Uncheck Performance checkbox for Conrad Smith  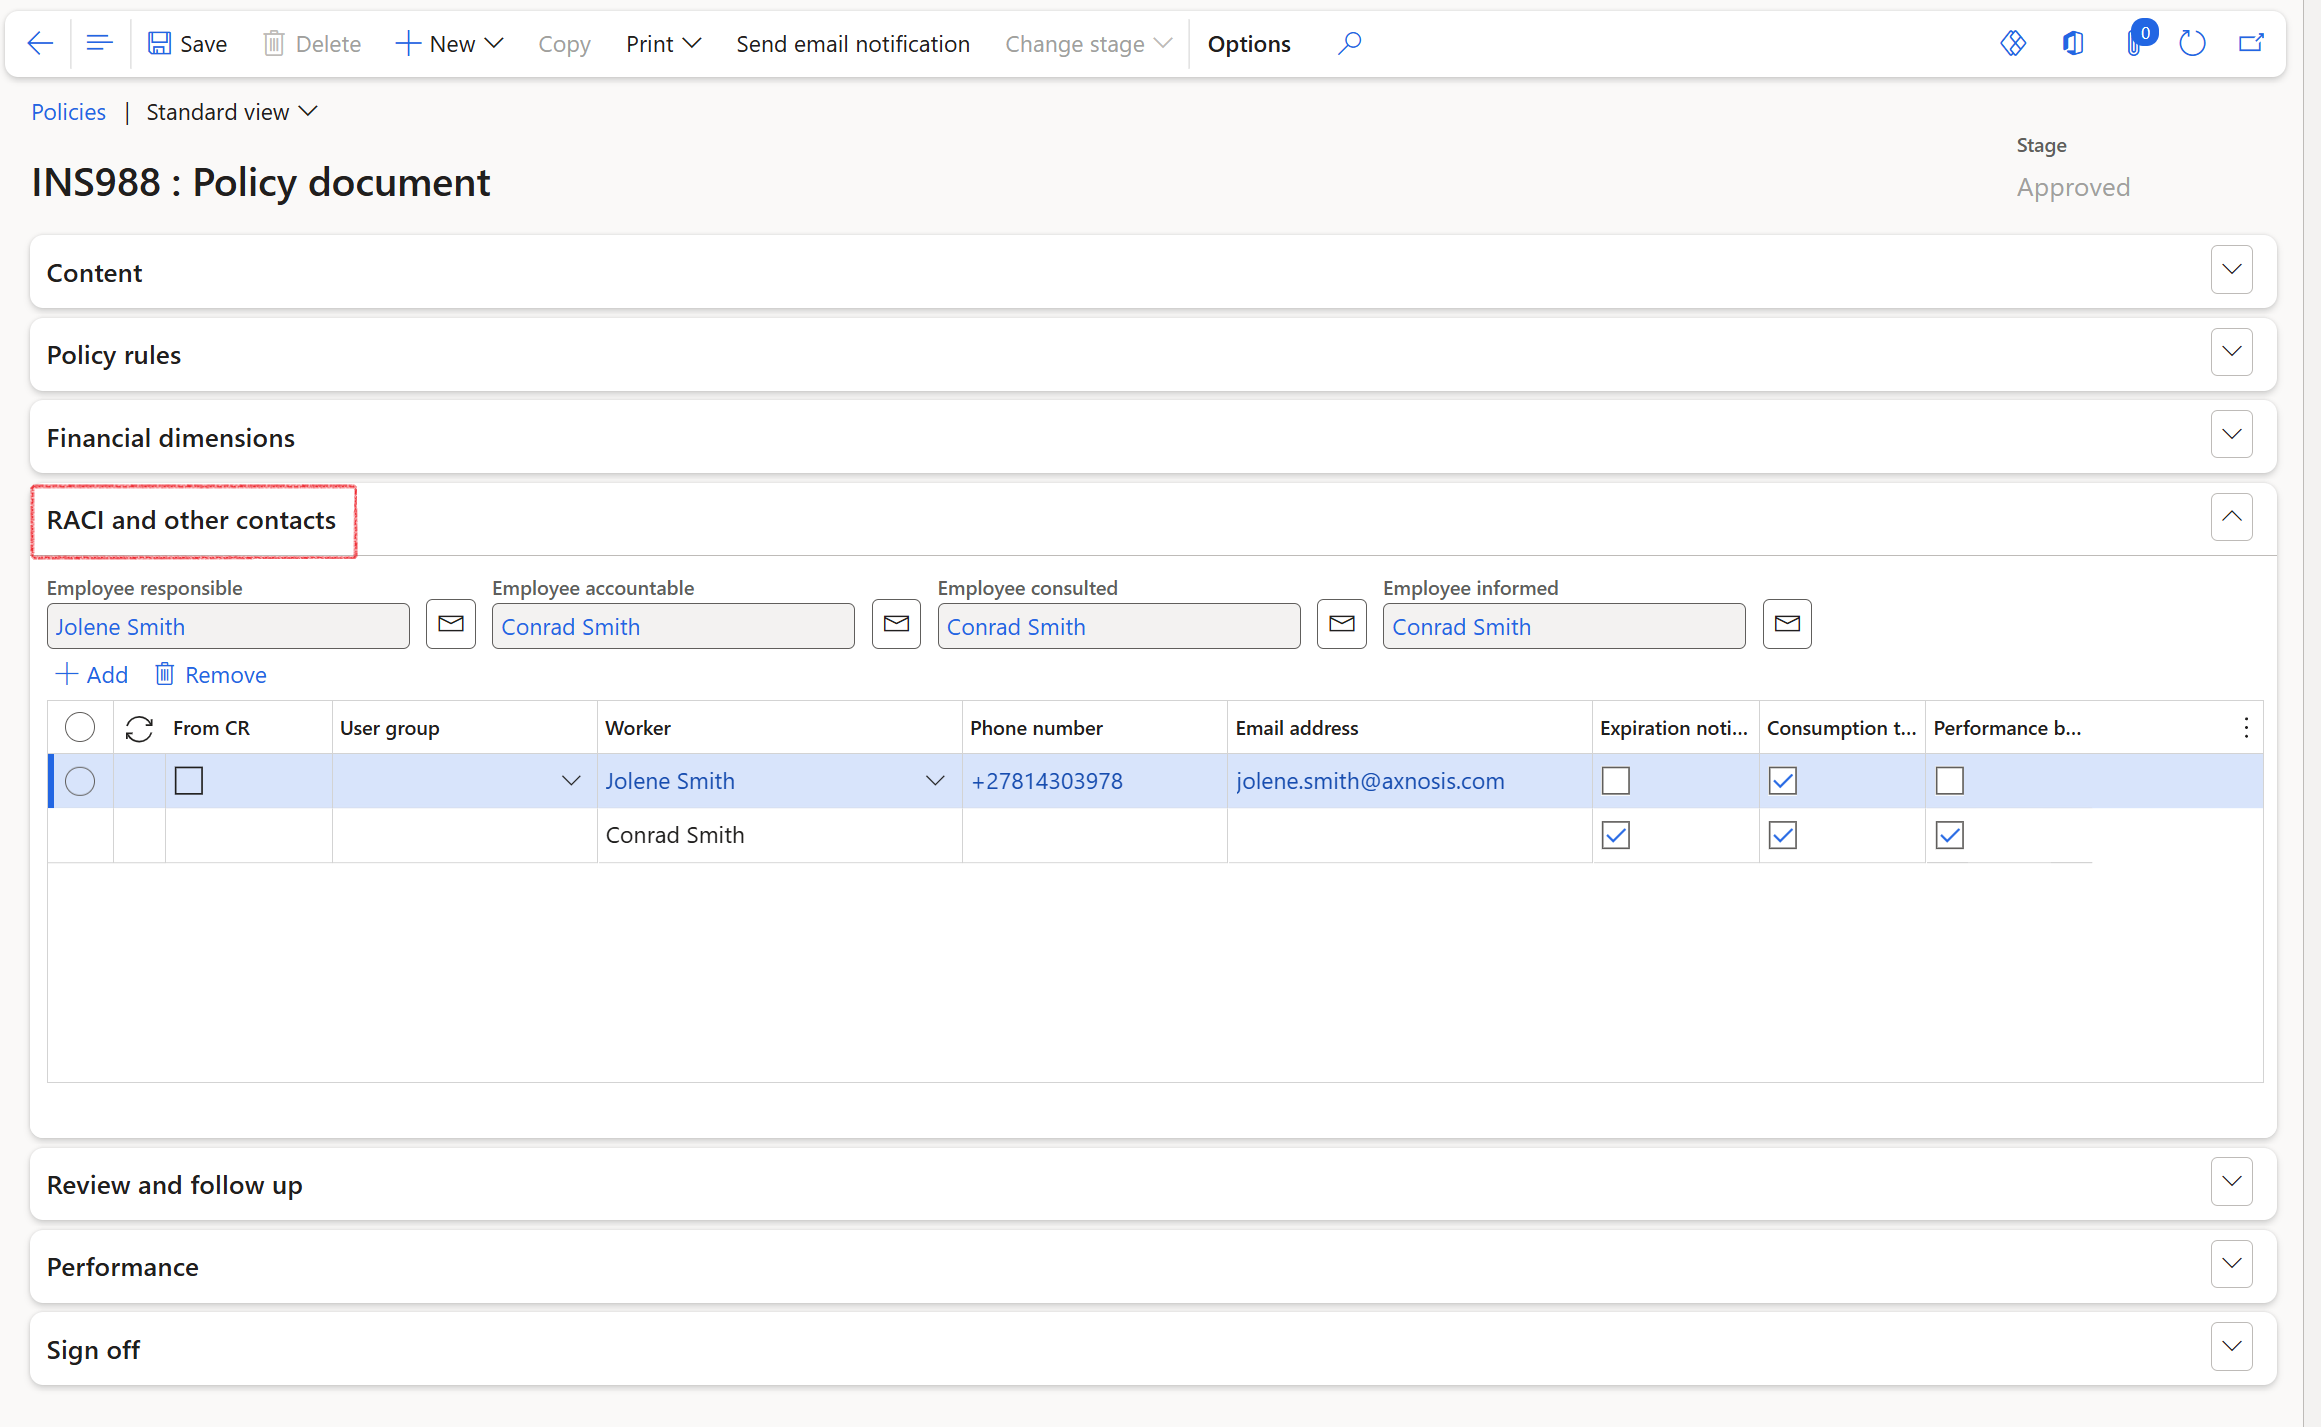click(1950, 835)
